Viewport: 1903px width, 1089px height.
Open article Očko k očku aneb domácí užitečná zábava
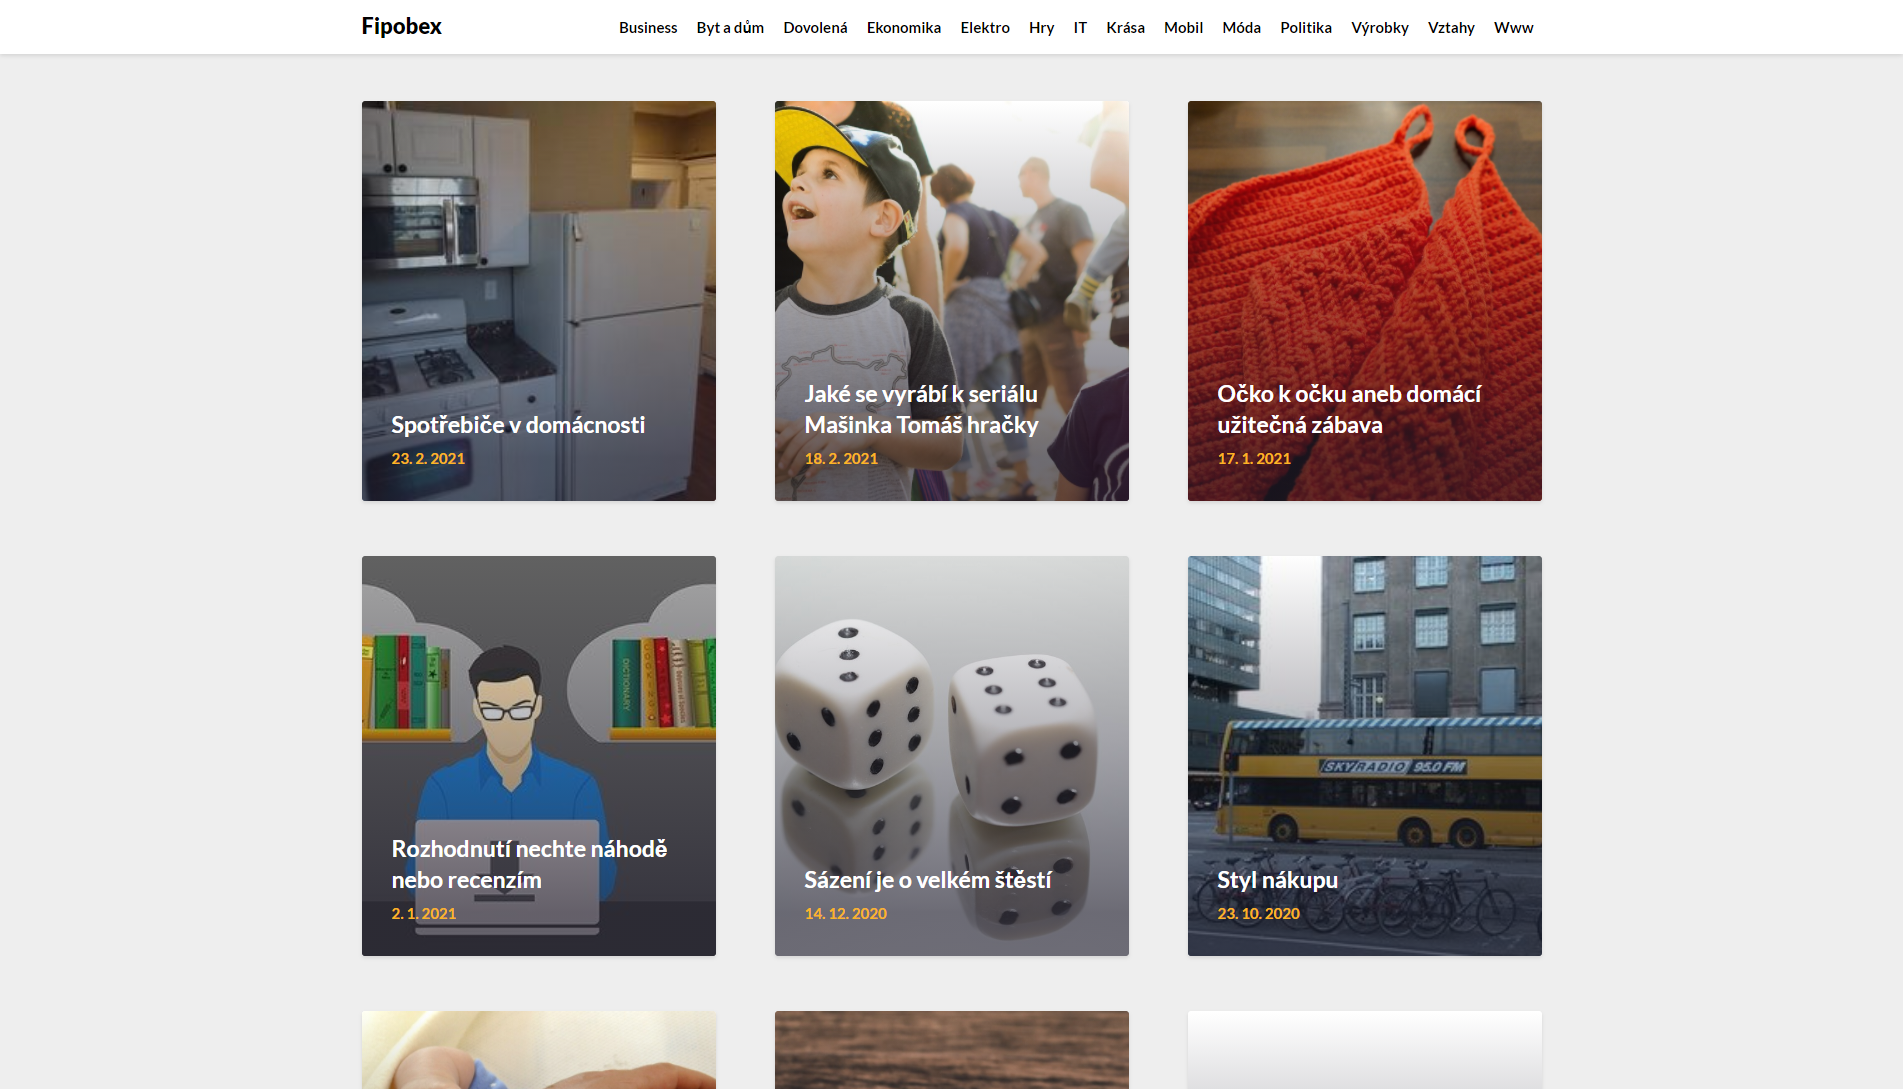click(x=1349, y=409)
